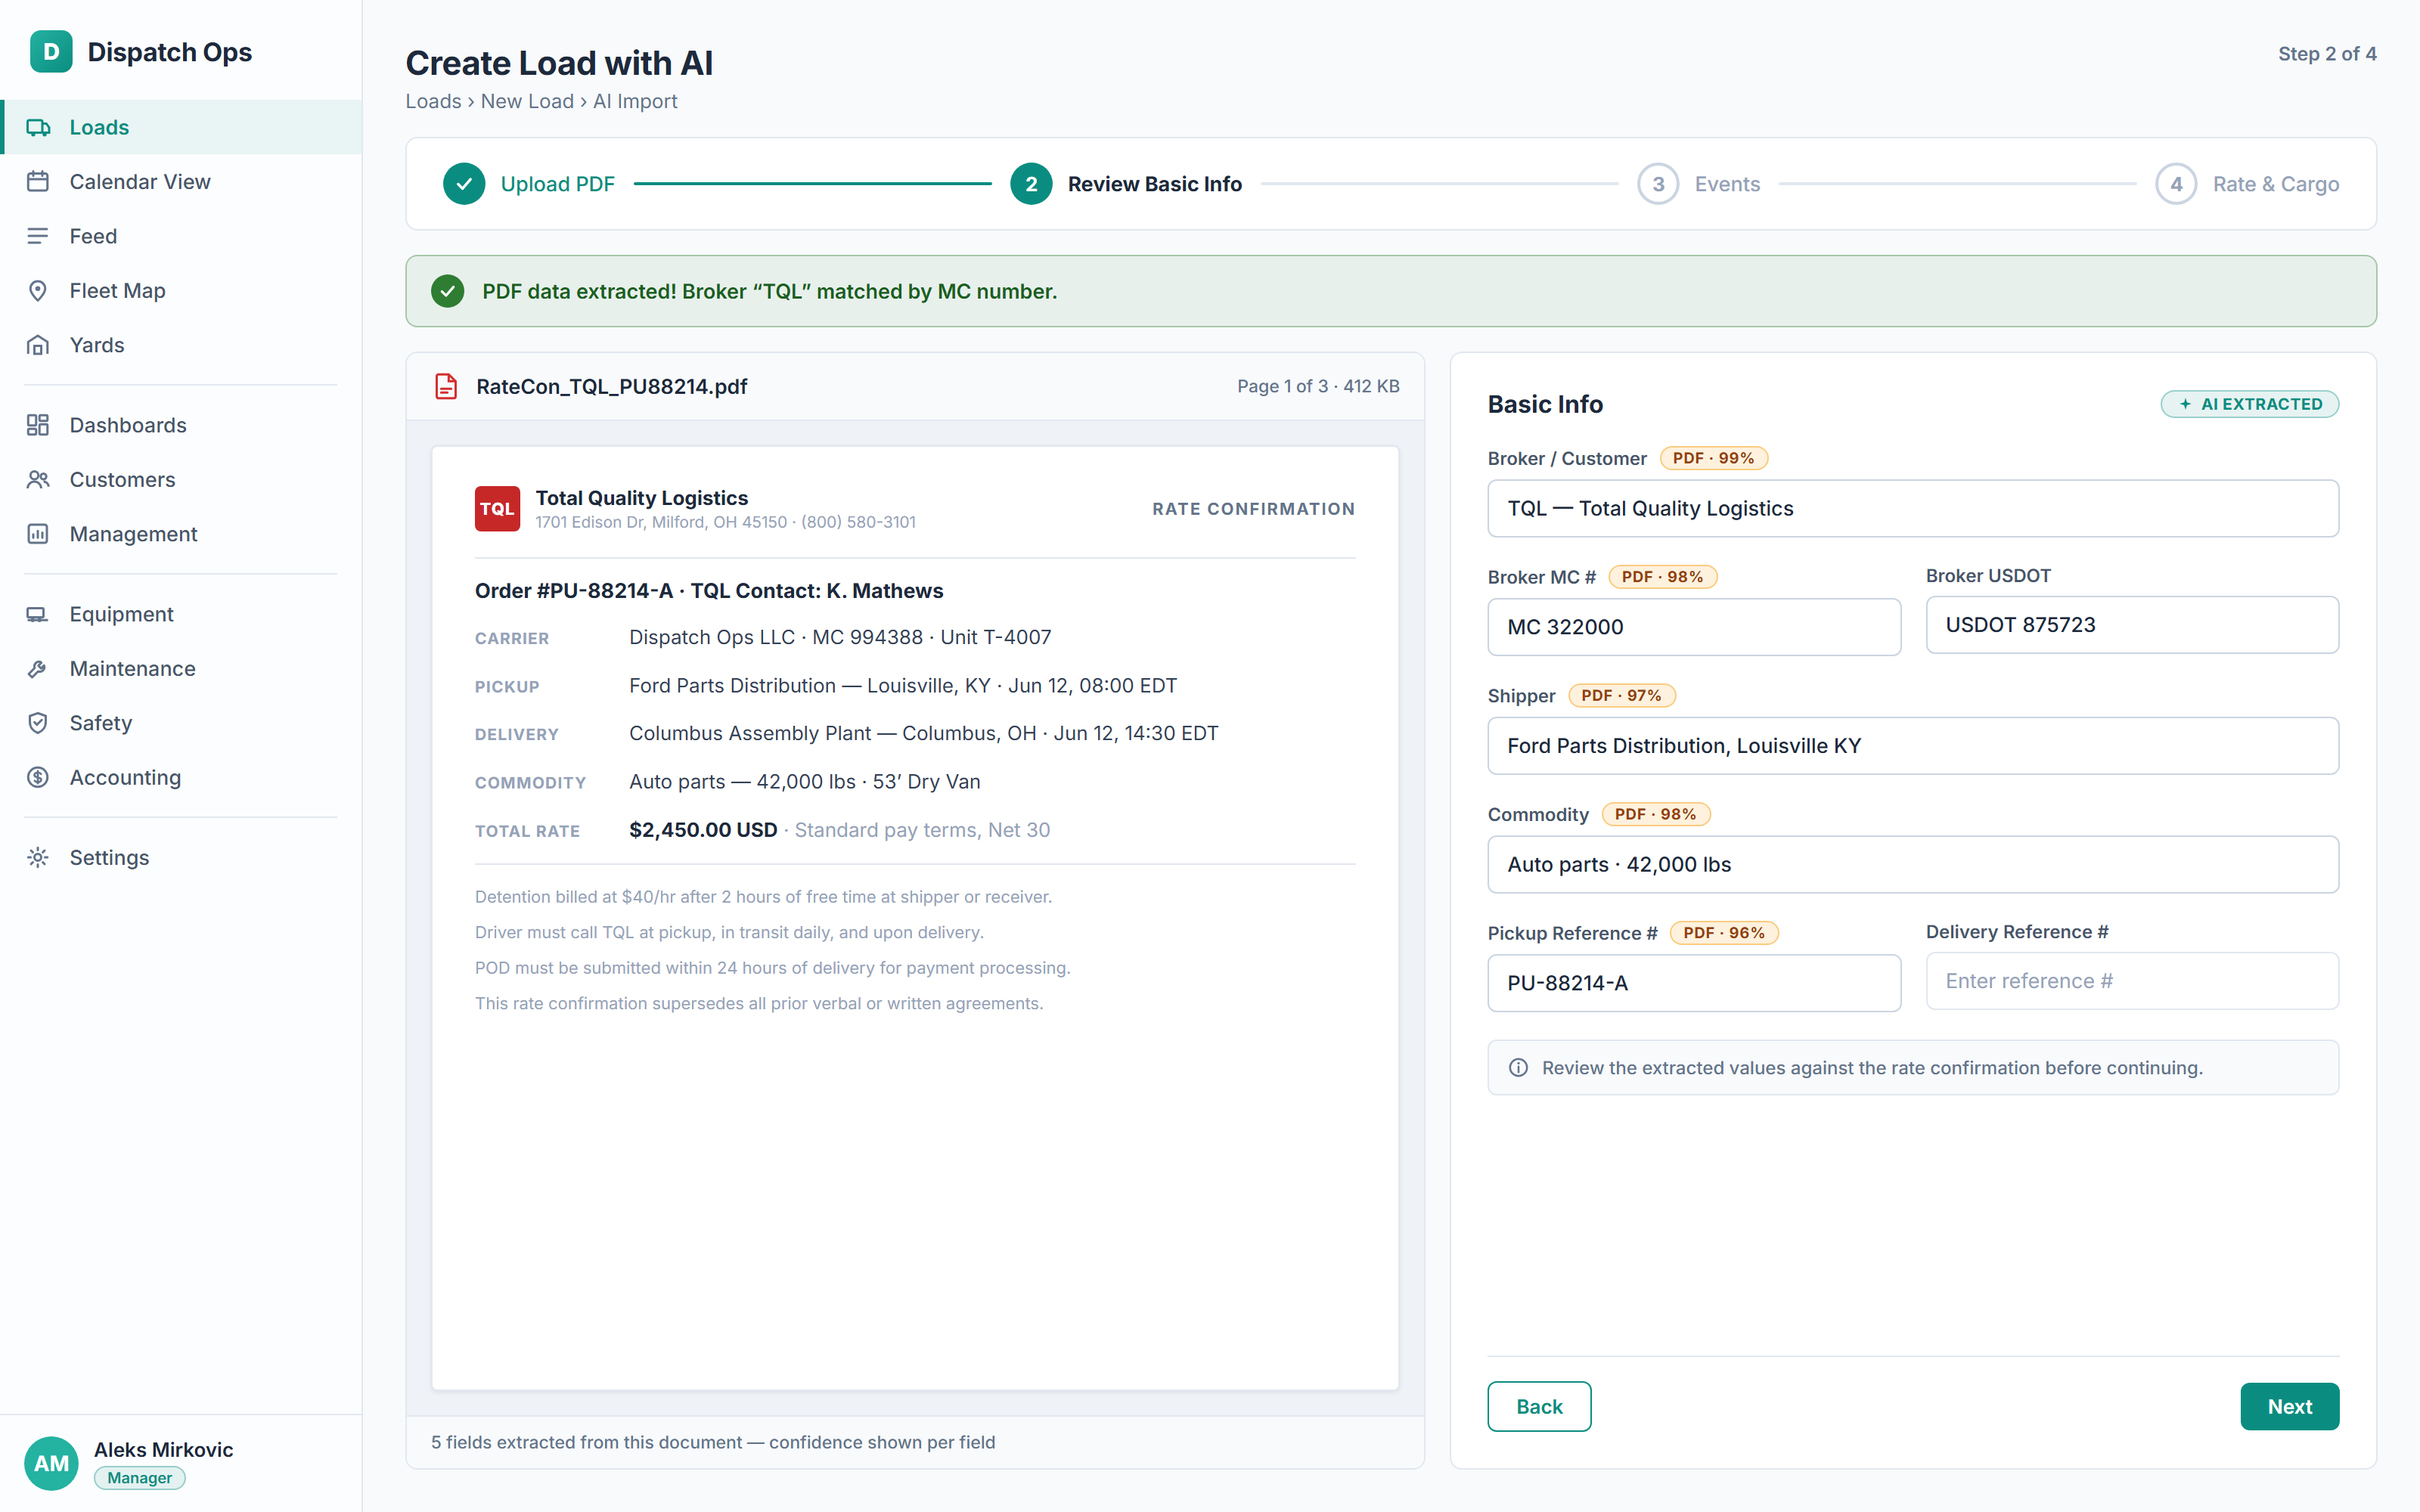This screenshot has height=1512, width=2420.
Task: Click New Load breadcrumb link
Action: 527,101
